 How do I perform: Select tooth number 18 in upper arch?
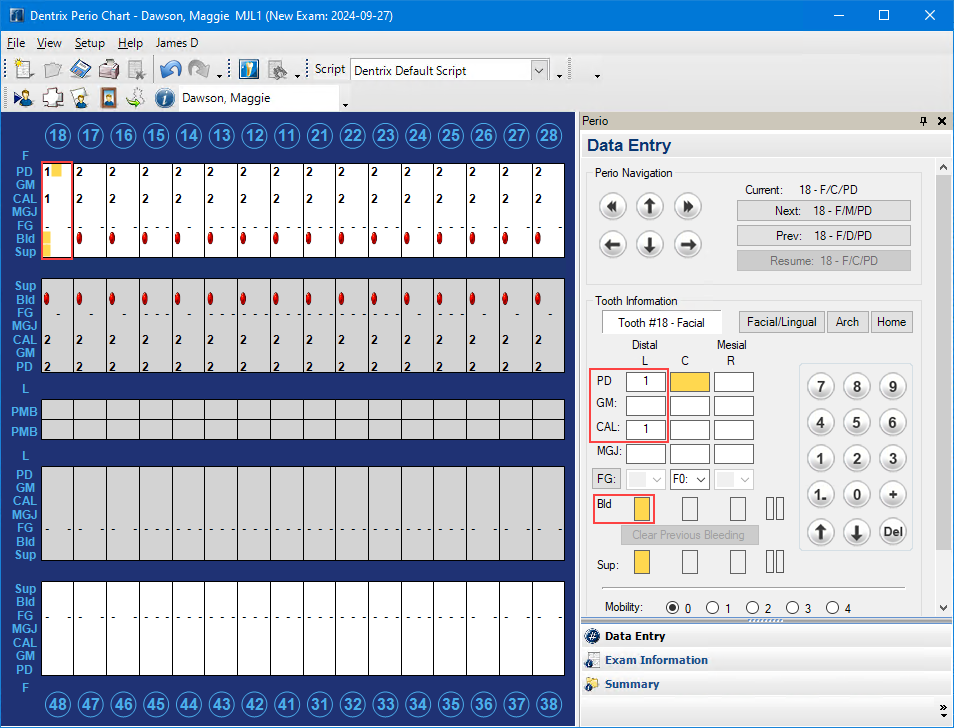pos(58,135)
